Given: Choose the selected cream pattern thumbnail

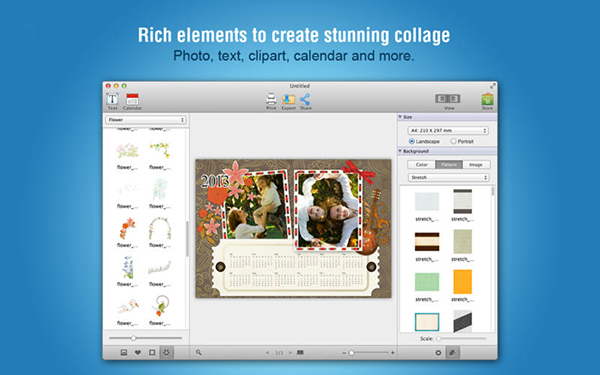Looking at the screenshot, I should [427, 322].
